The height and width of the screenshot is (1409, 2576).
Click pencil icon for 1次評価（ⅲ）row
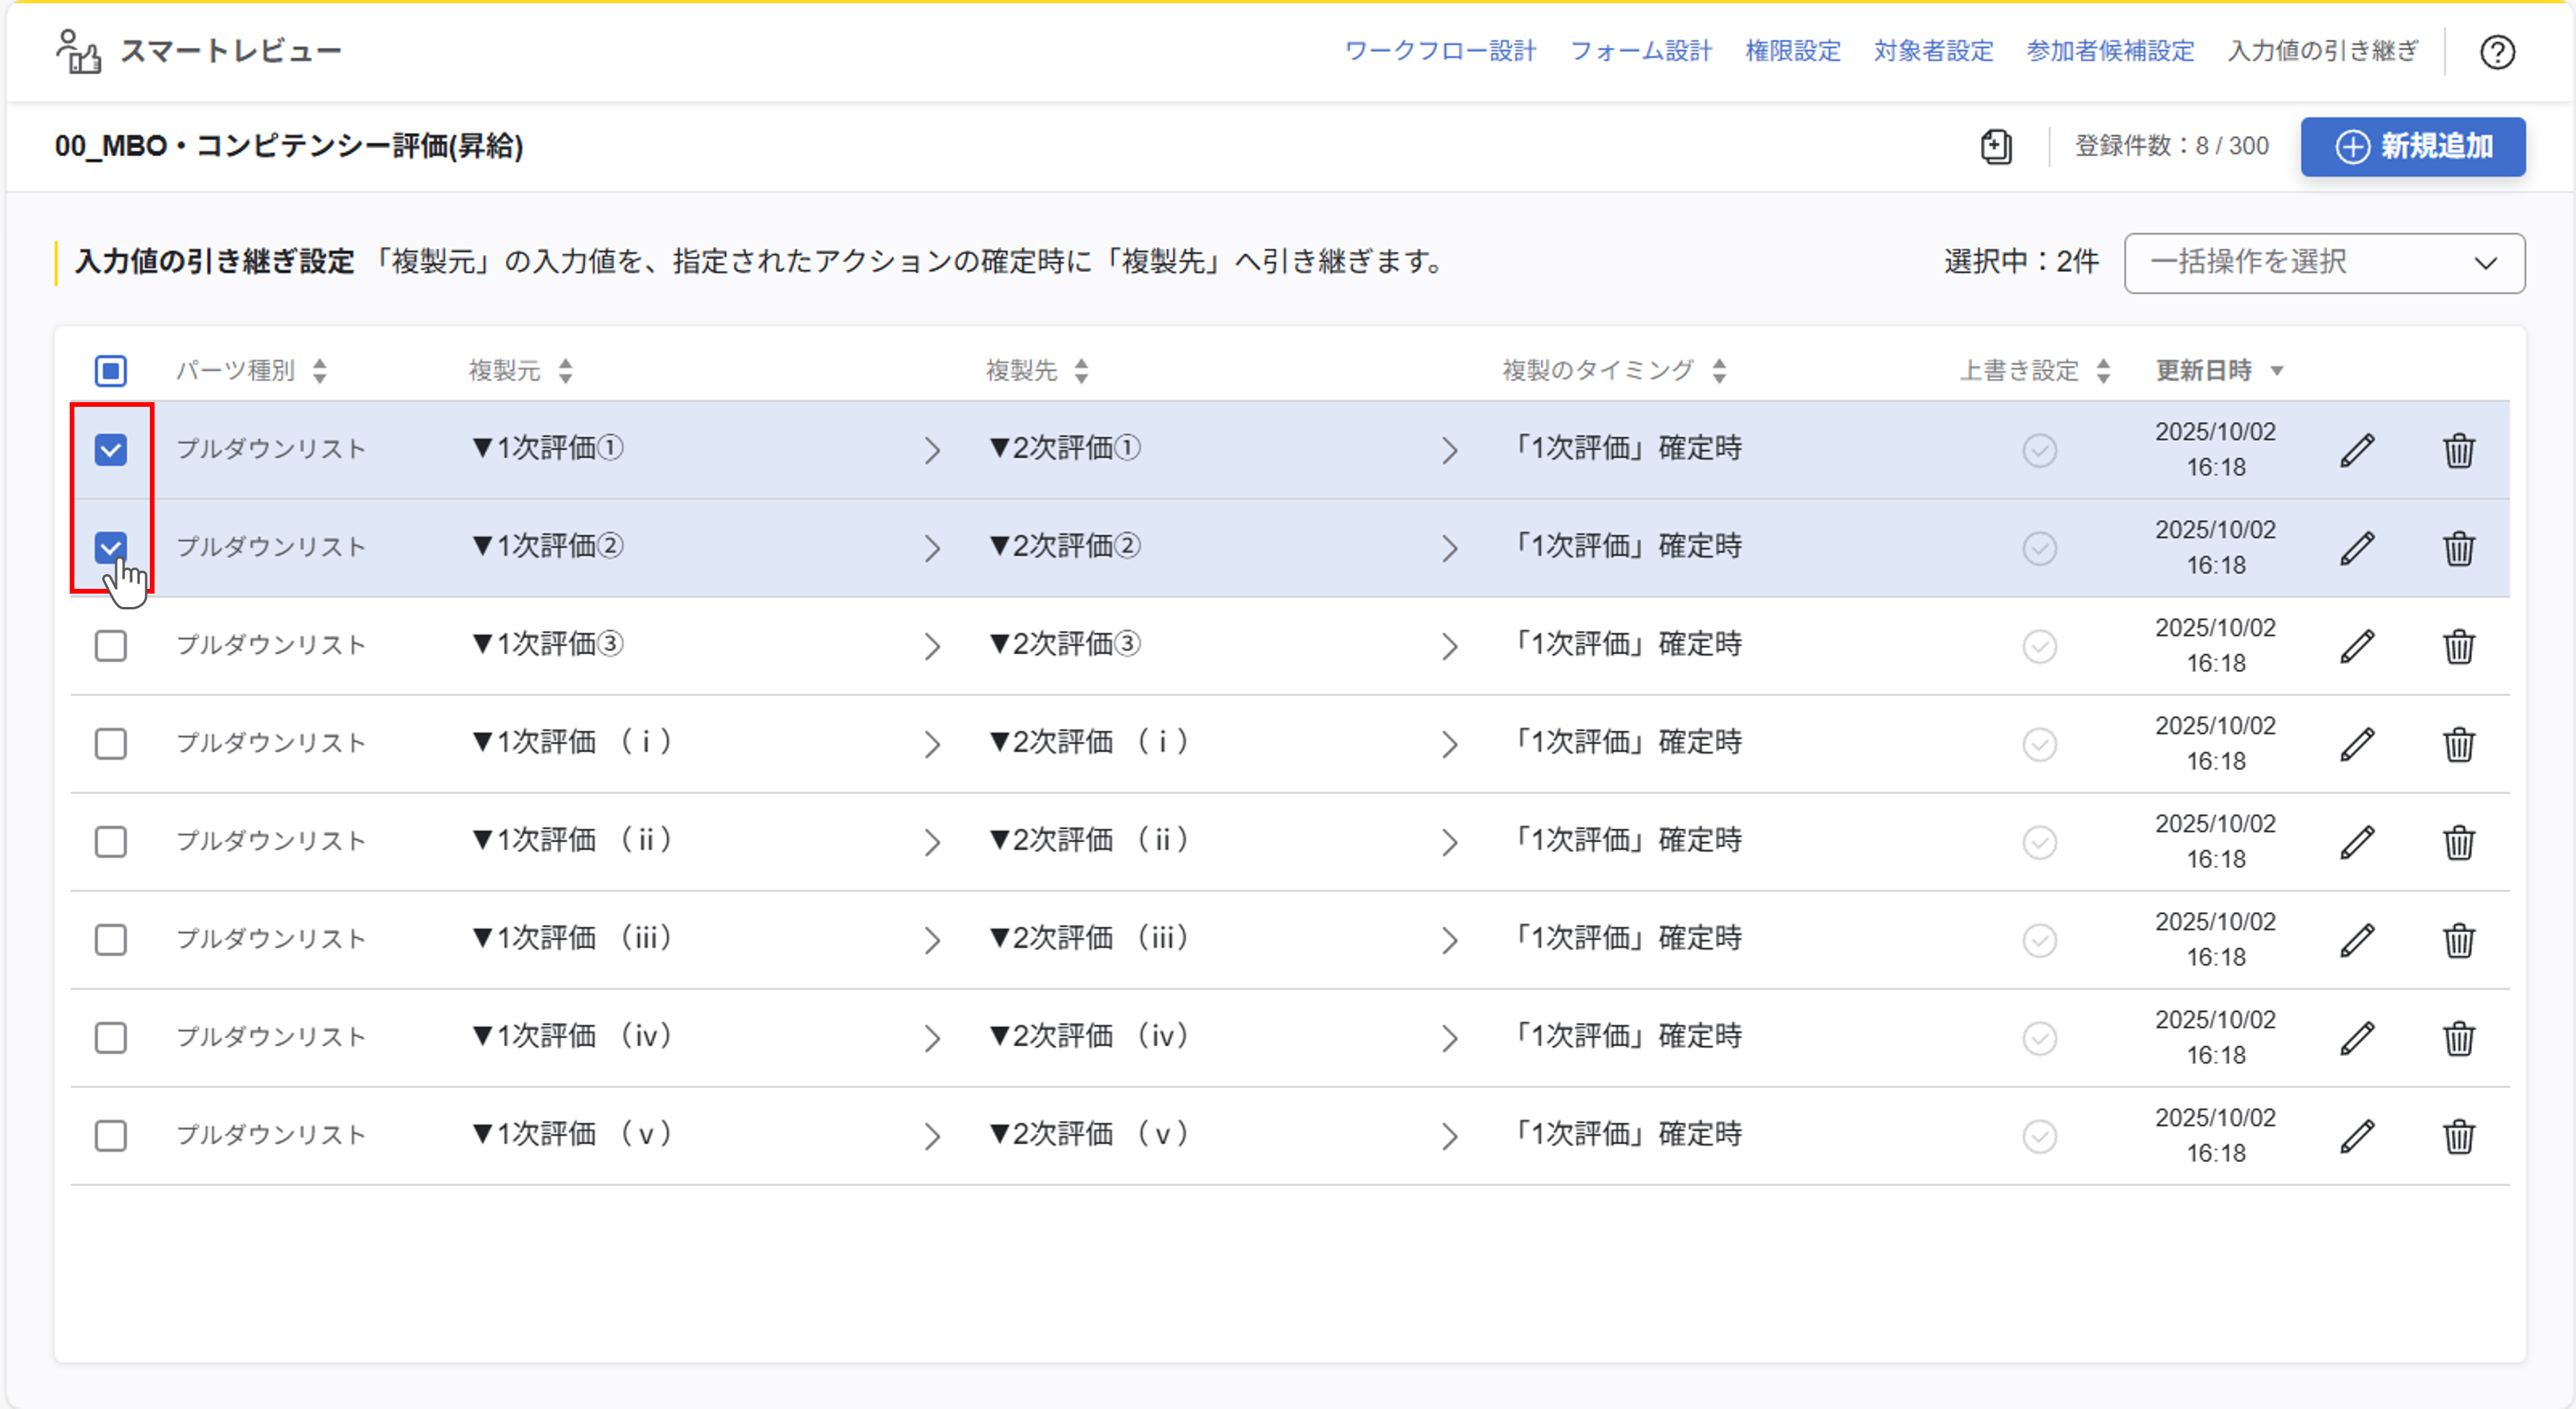[x=2357, y=940]
